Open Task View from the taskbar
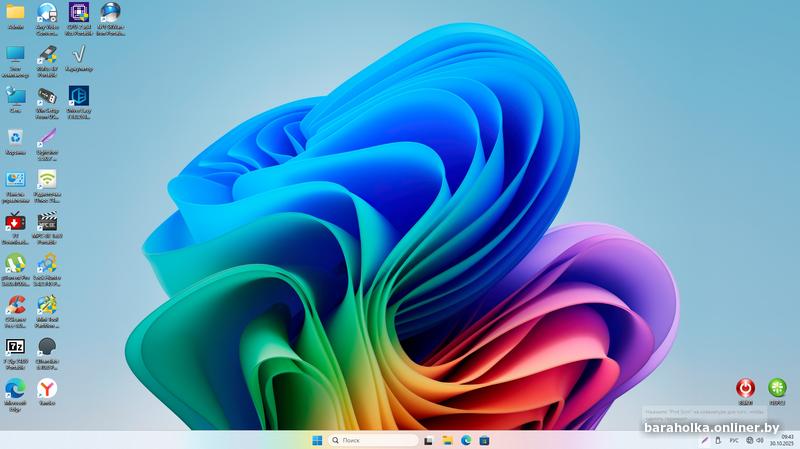The height and width of the screenshot is (449, 800). [x=429, y=440]
